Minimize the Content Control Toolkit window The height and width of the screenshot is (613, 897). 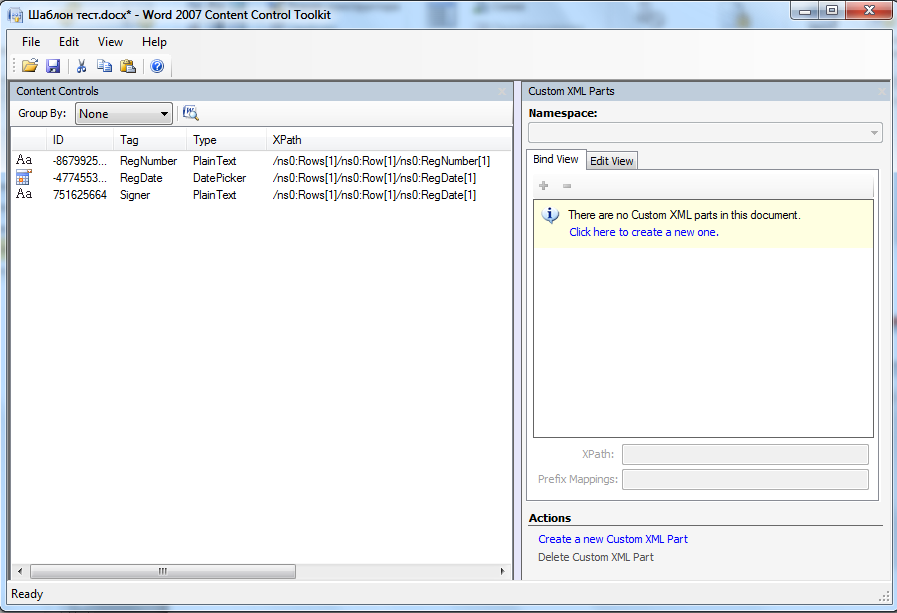pyautogui.click(x=805, y=11)
